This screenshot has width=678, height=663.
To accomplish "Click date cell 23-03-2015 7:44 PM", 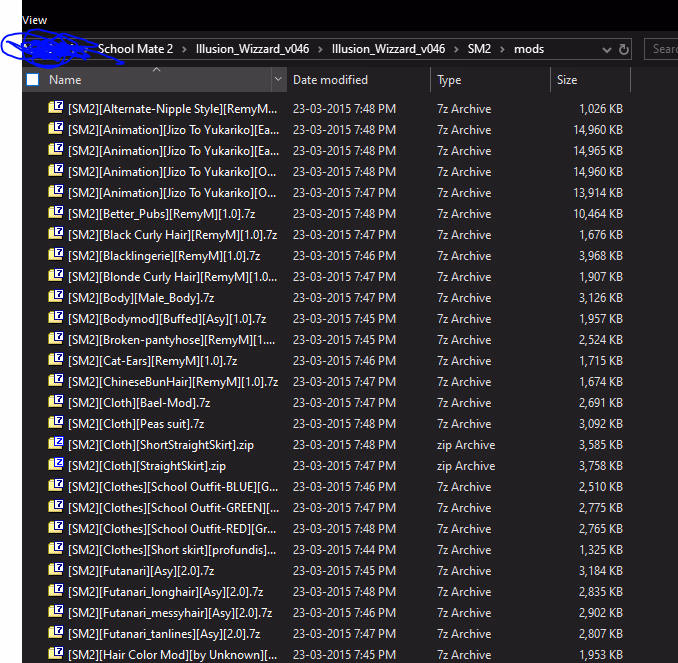I will pos(344,550).
